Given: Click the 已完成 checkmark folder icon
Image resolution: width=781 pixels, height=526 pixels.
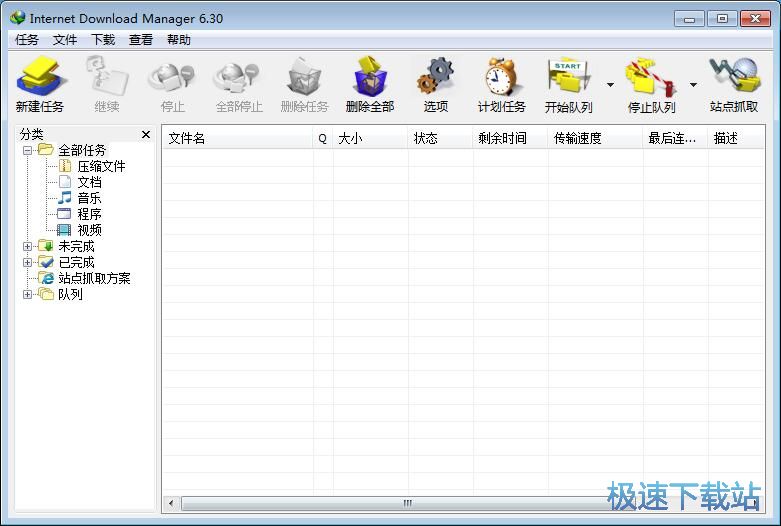Looking at the screenshot, I should point(46,262).
